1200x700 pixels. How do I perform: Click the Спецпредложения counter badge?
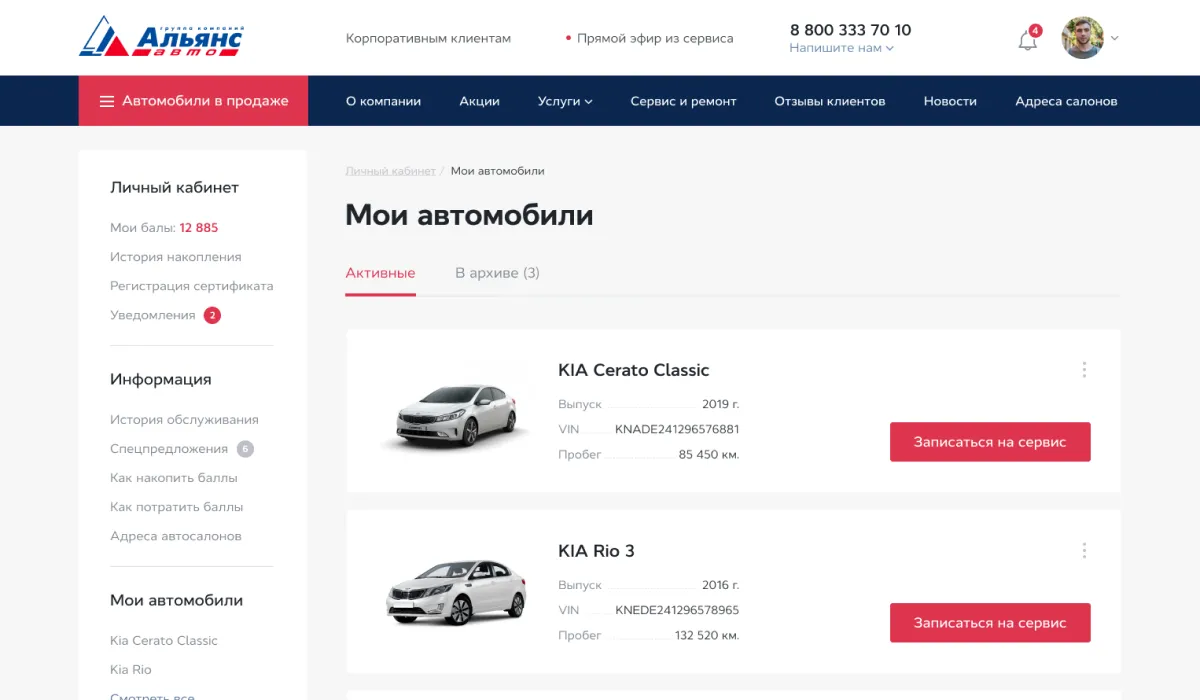245,449
